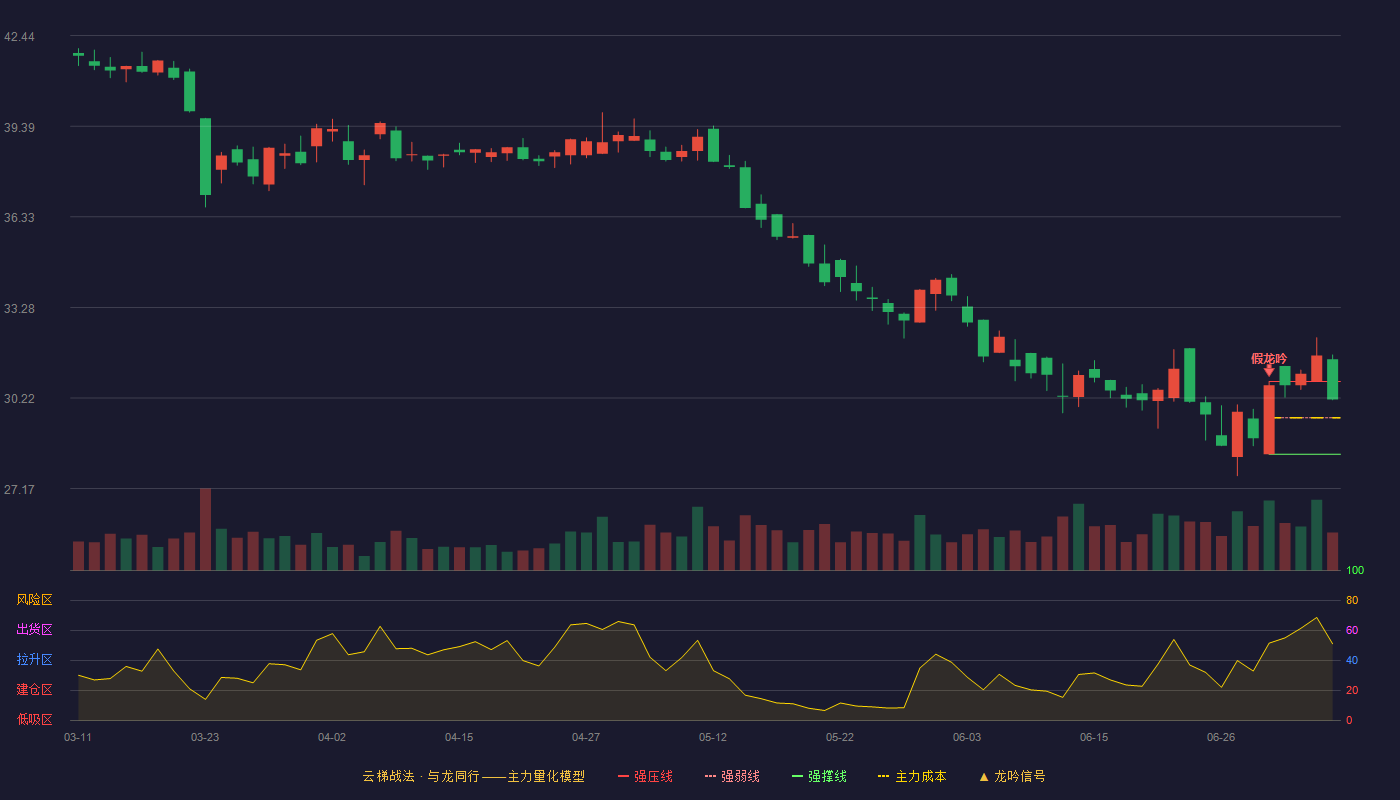
Task: Click the 建仓区 zone label
Action: [x=34, y=690]
